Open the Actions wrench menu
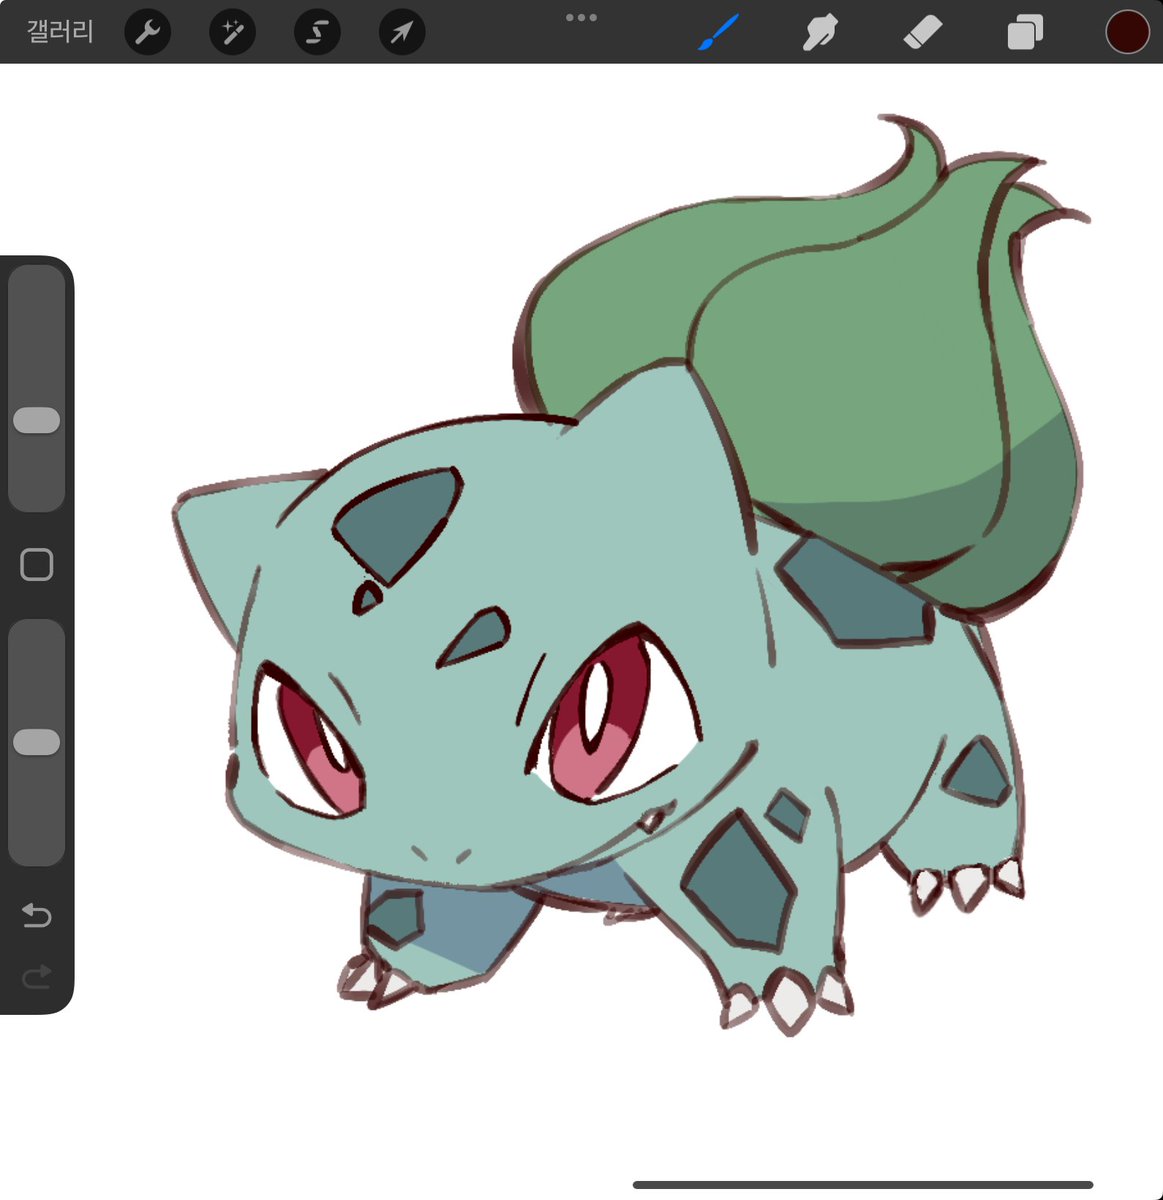 [148, 33]
